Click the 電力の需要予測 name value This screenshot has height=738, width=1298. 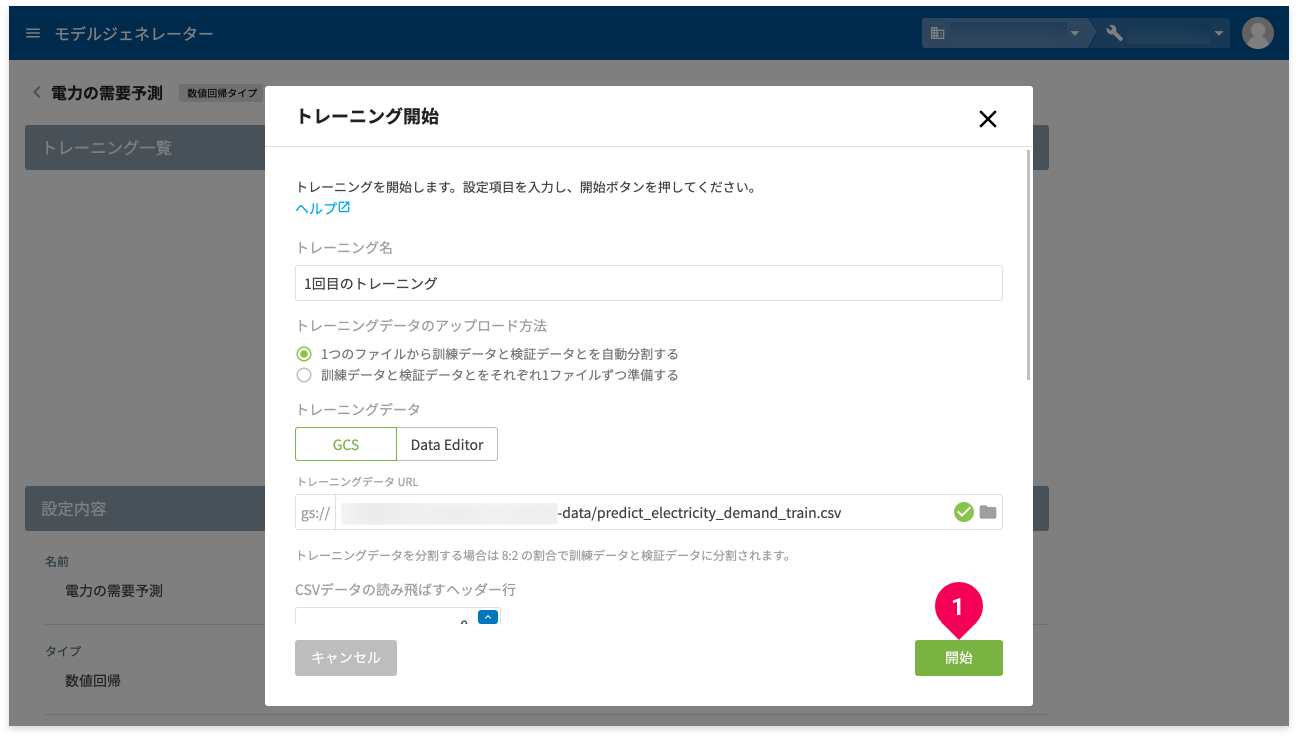pos(114,591)
